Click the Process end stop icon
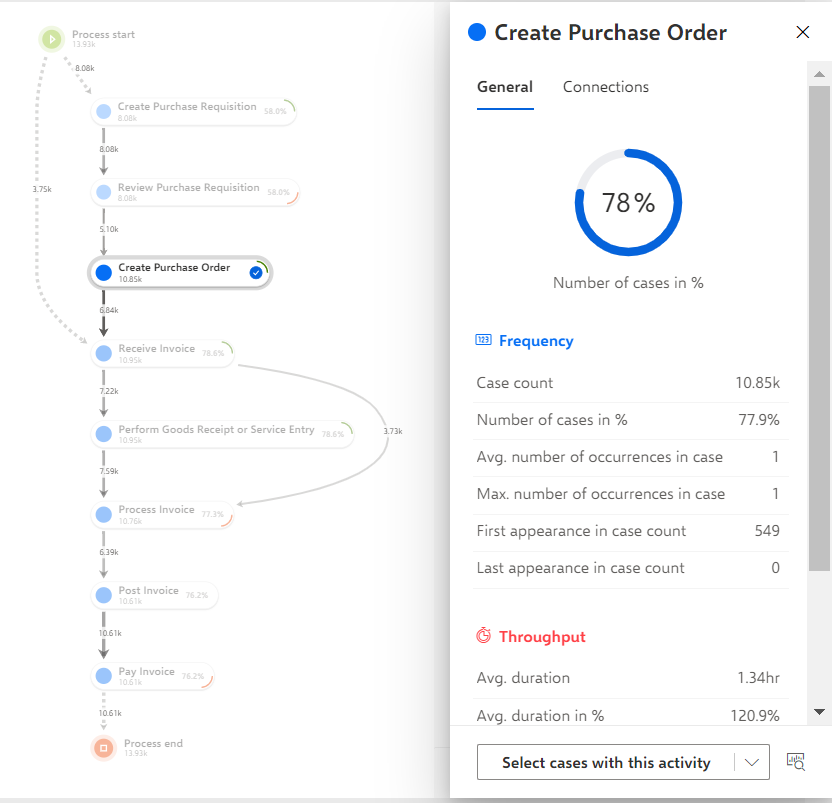This screenshot has height=803, width=832. click(x=103, y=748)
